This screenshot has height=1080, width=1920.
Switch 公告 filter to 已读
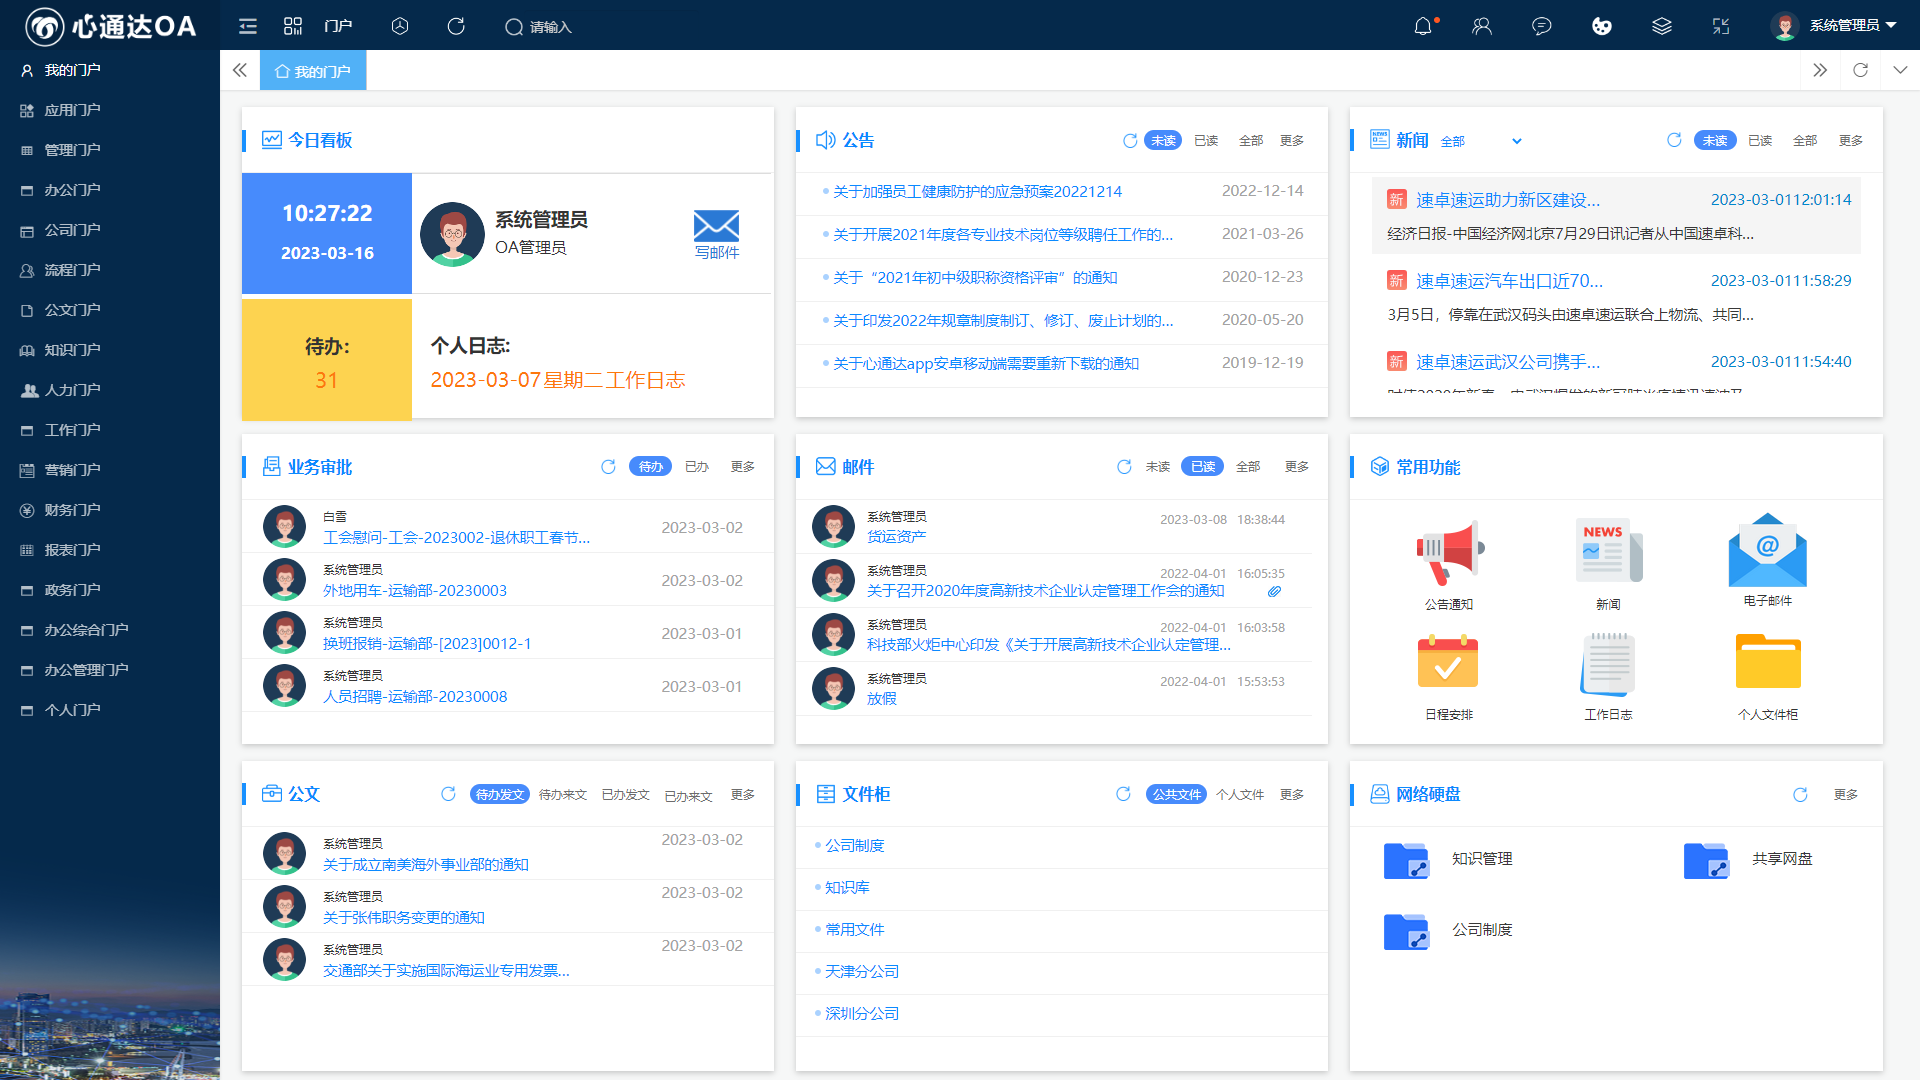coord(1206,141)
